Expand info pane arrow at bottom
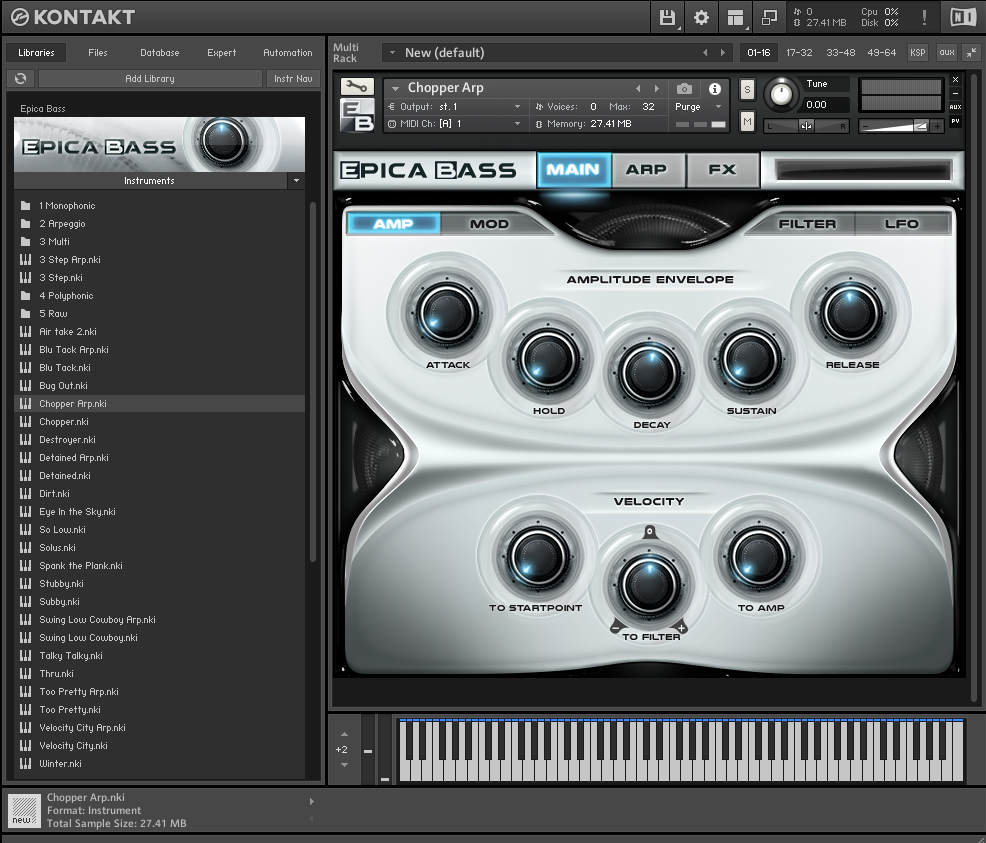Screen dimensions: 986x843 (x=311, y=802)
